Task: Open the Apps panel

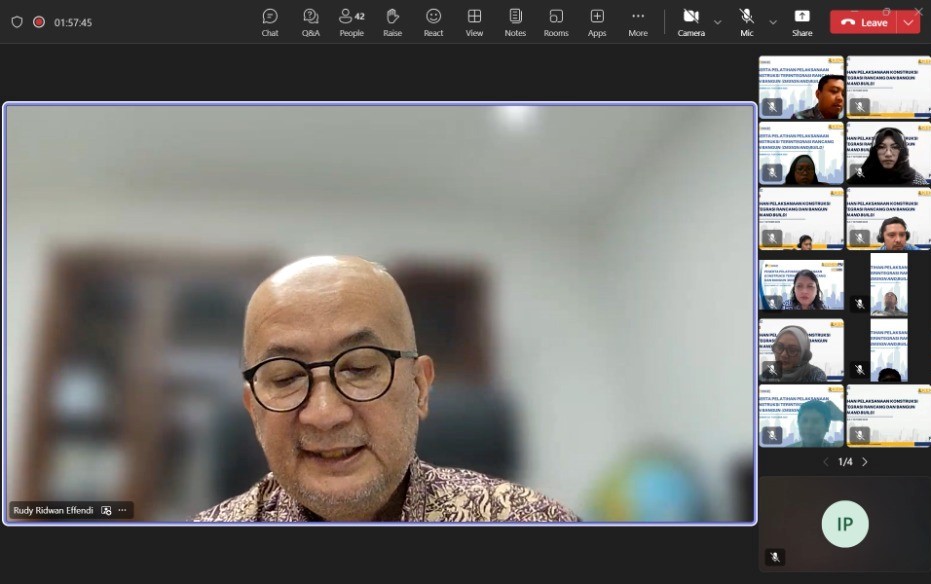Action: (596, 22)
